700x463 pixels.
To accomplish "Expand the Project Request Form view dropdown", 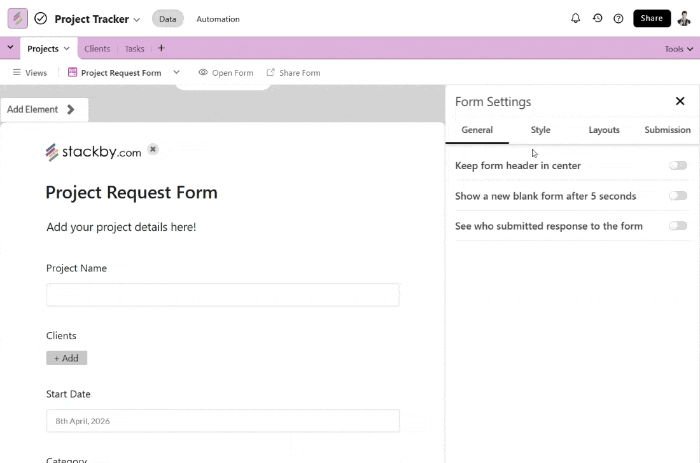I will coord(177,72).
